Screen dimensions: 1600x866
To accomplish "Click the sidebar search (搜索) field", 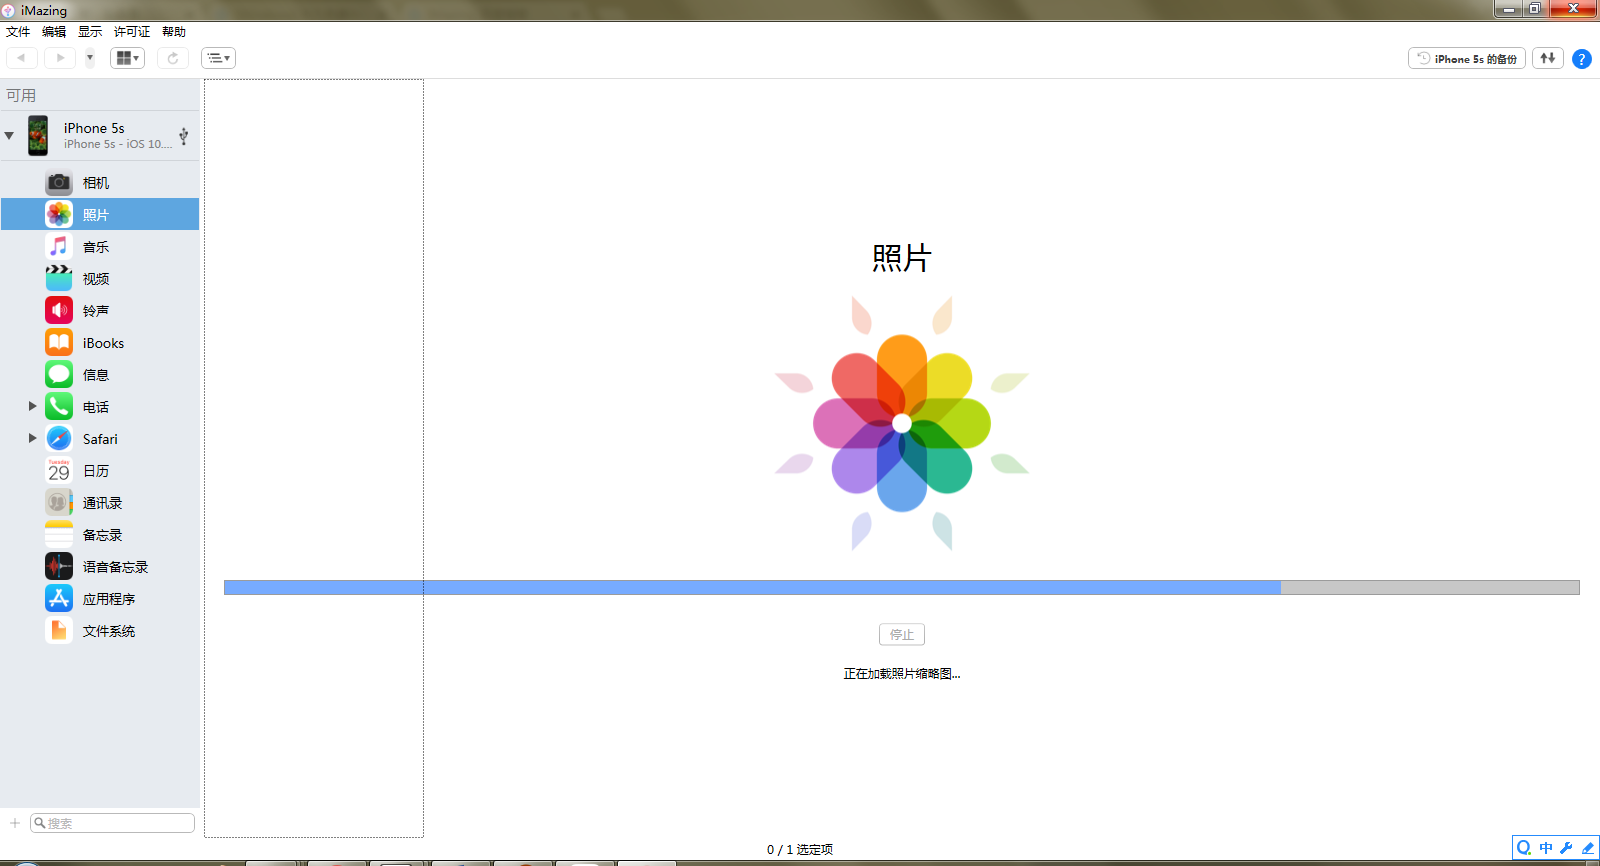I will [112, 823].
